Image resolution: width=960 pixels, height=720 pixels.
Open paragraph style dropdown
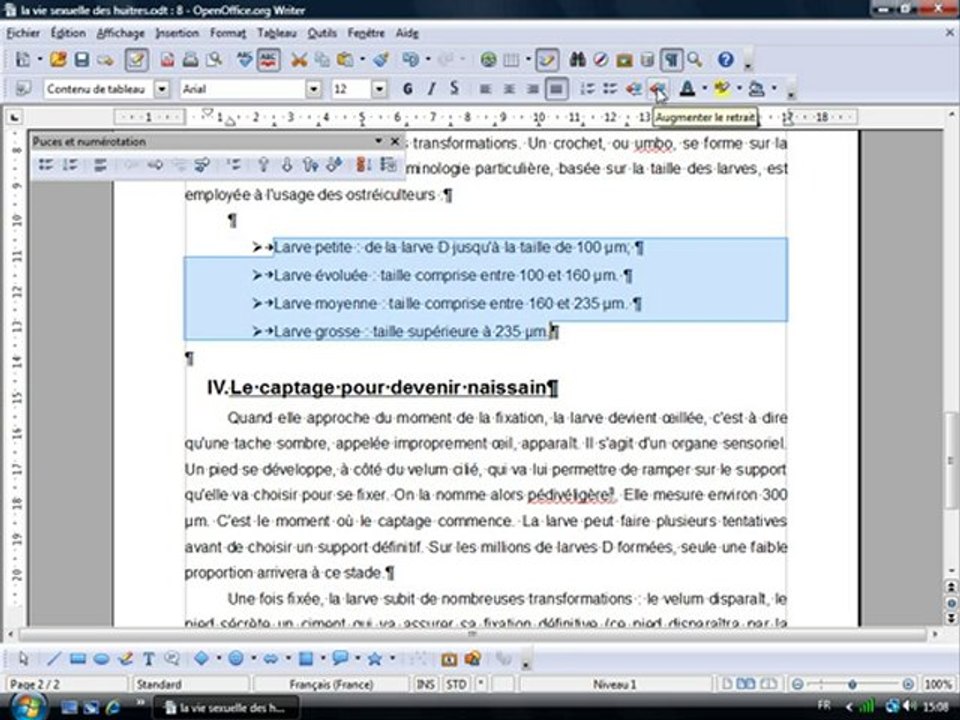(x=162, y=89)
